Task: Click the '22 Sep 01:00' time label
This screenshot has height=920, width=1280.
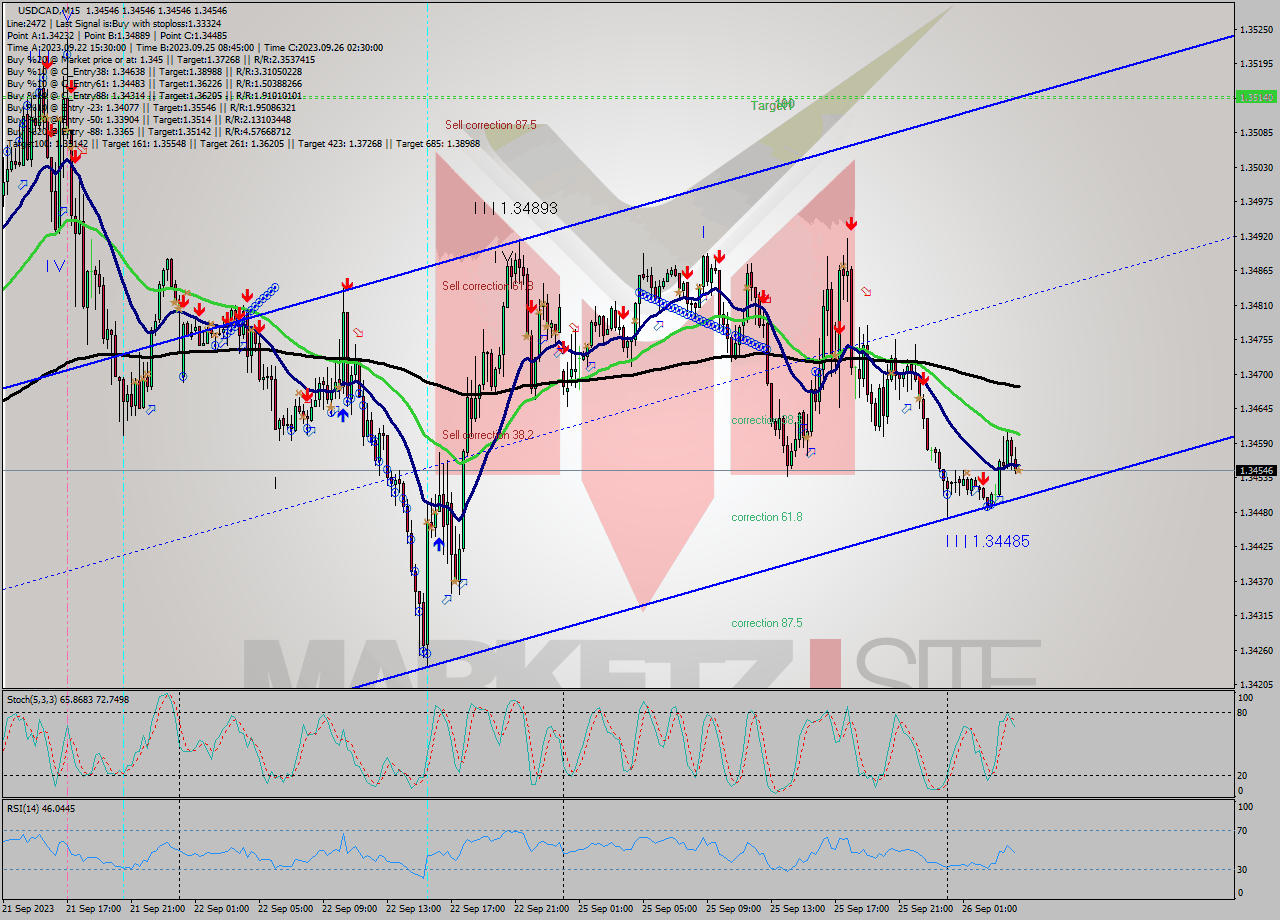Action: [x=222, y=909]
